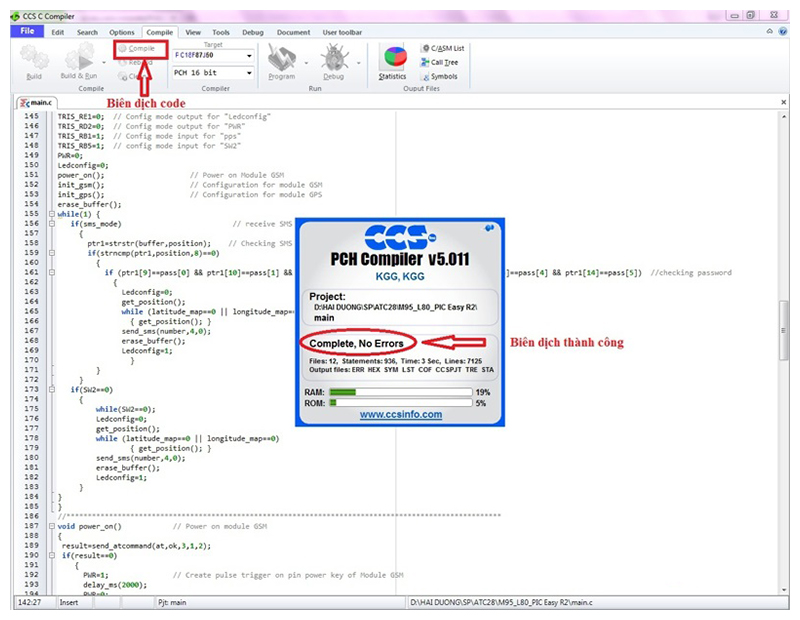The height and width of the screenshot is (620, 800).
Task: Select the main.c file tab
Action: click(x=37, y=103)
